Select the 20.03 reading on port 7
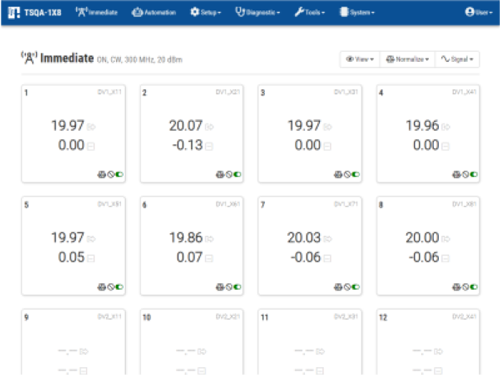 point(304,238)
